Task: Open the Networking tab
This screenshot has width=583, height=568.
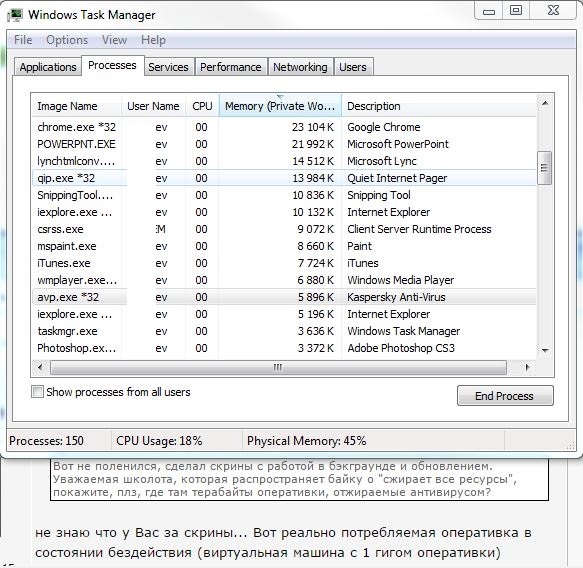Action: (300, 67)
